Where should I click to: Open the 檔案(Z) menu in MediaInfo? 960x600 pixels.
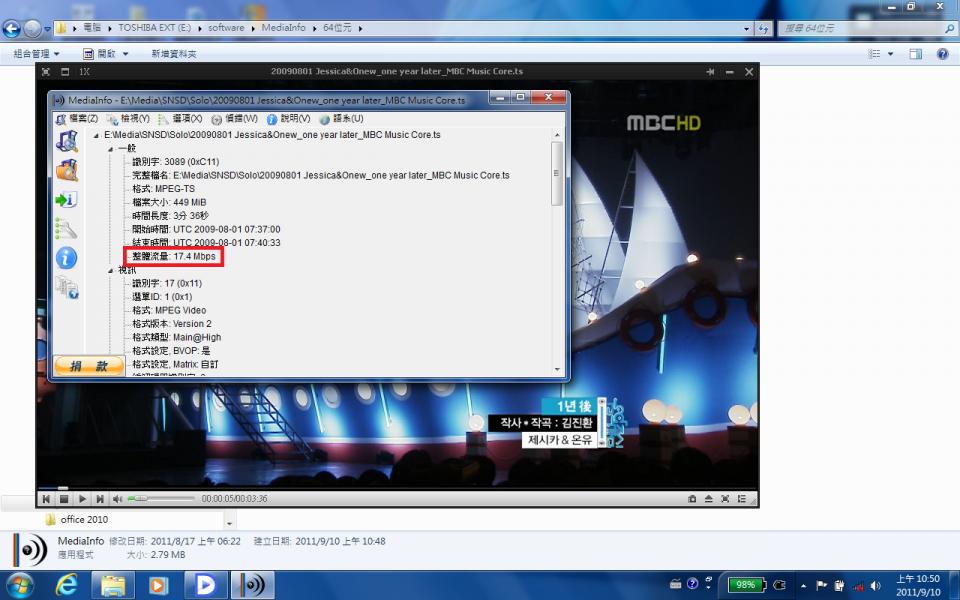click(x=77, y=118)
